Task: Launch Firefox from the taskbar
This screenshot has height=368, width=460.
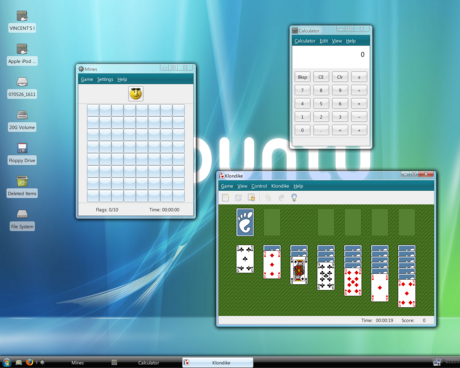Action: (x=29, y=362)
